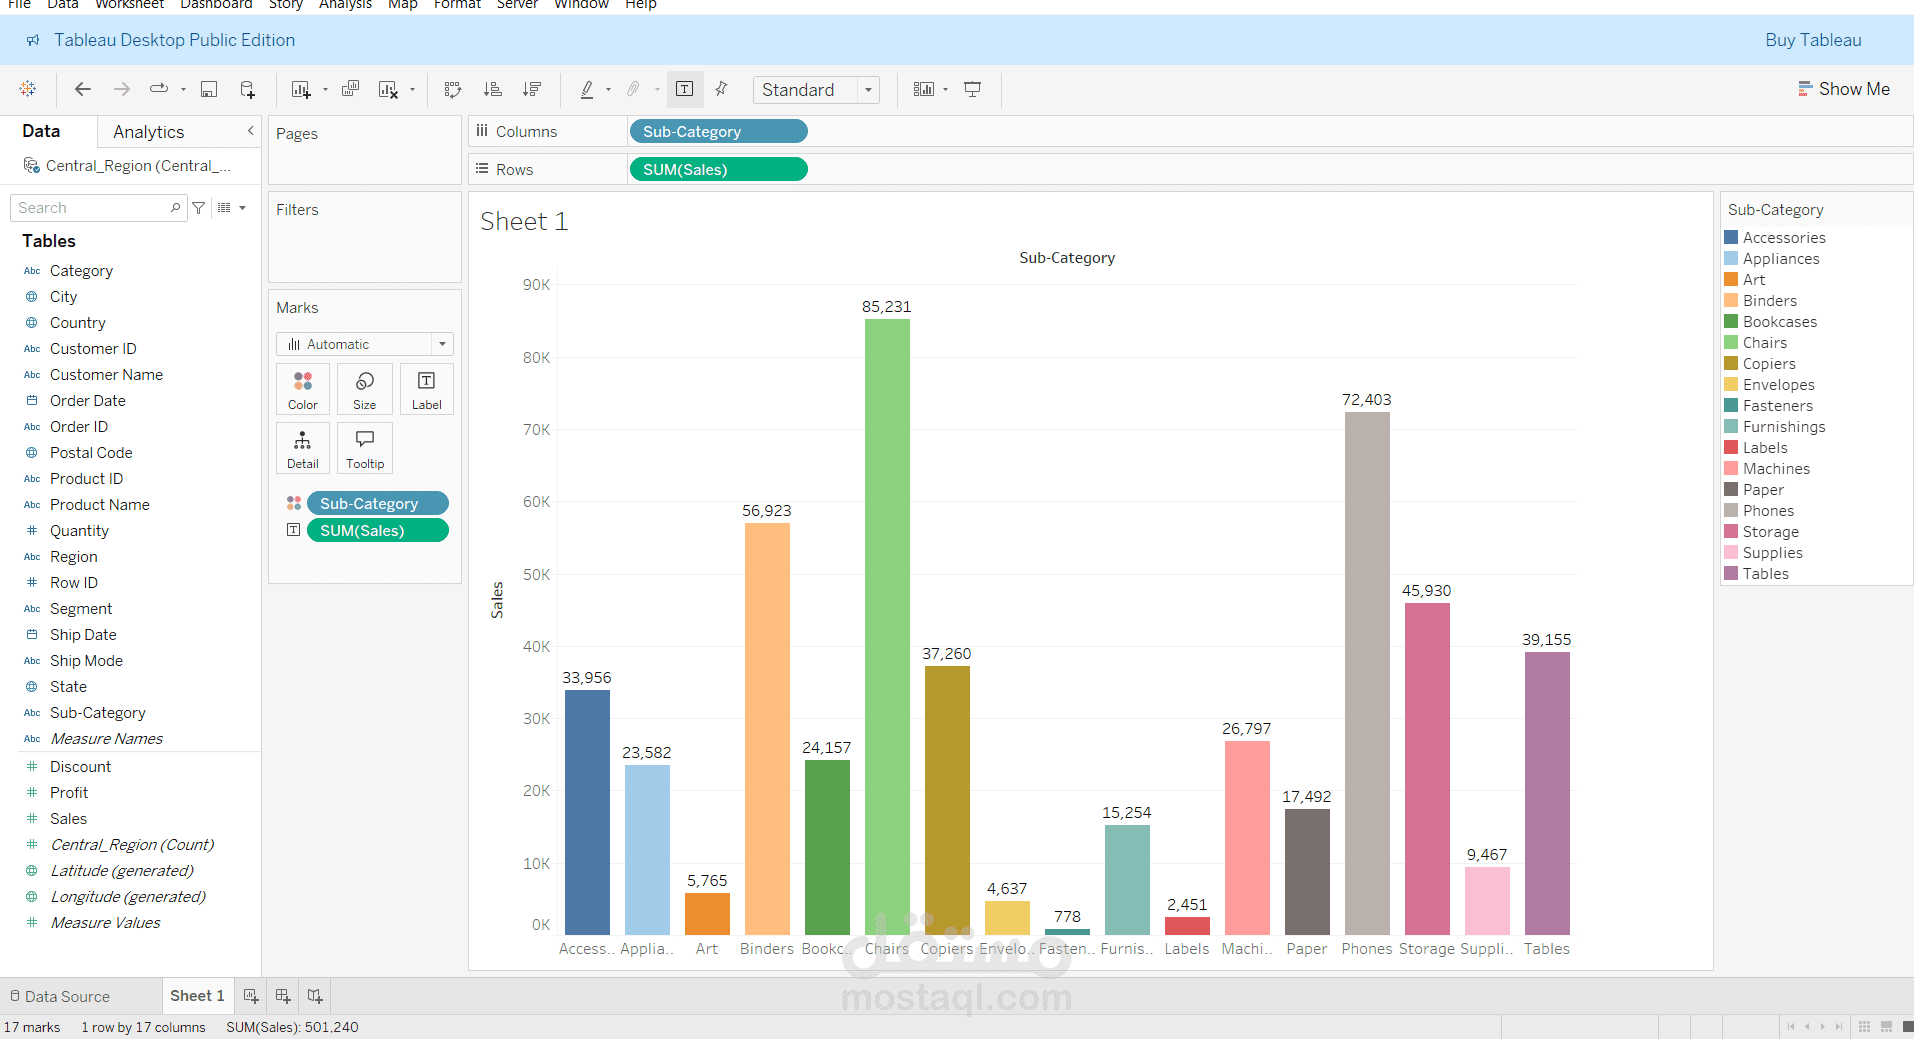Click the New Dashboard tab icon
Viewport: 1914px width, 1039px height.
(x=283, y=996)
